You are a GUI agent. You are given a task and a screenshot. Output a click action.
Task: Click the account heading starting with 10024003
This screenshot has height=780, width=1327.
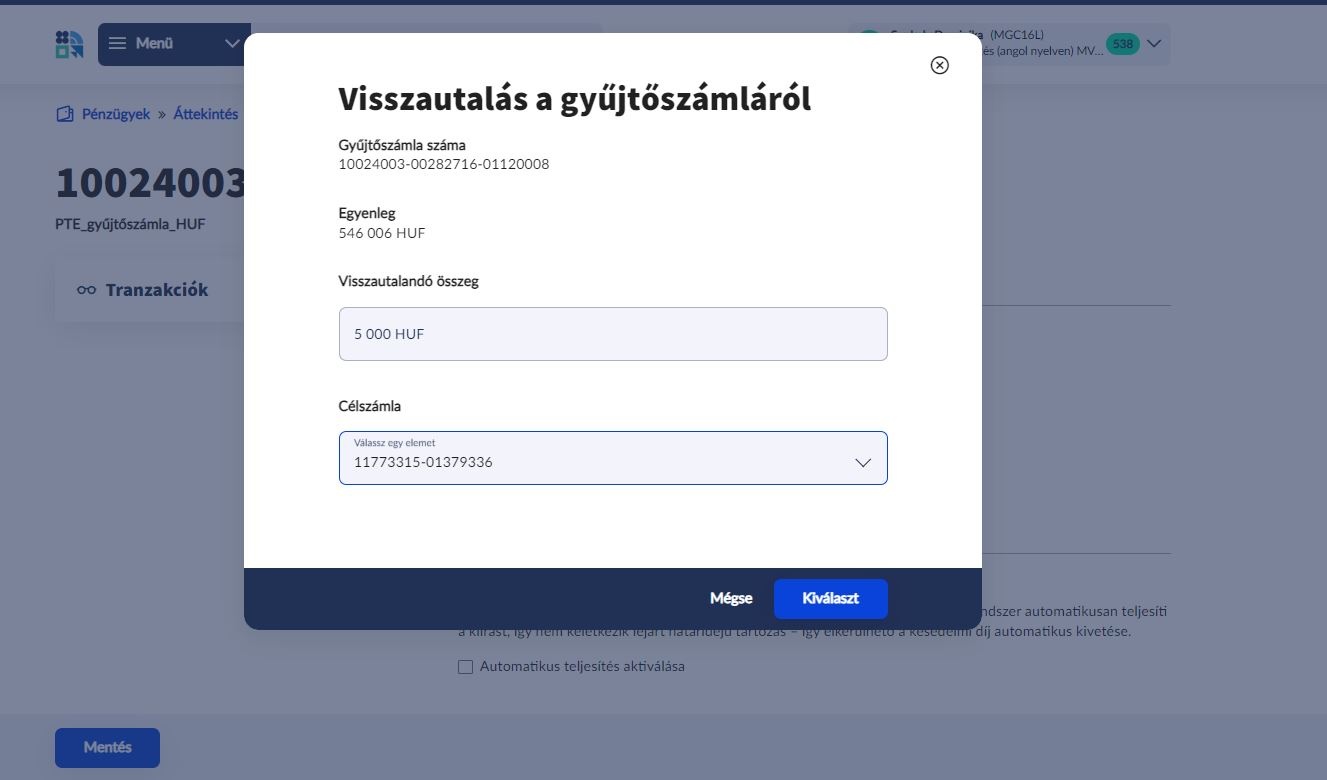(x=150, y=184)
